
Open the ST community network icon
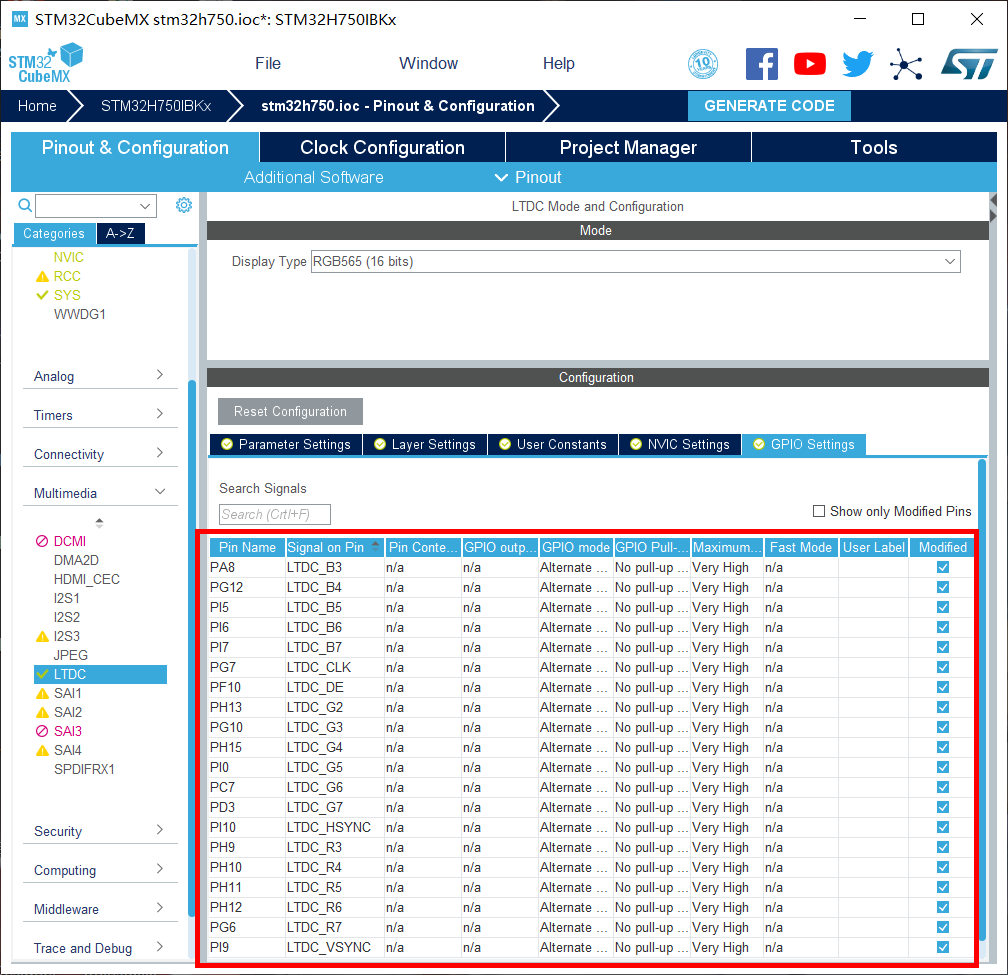[x=906, y=64]
